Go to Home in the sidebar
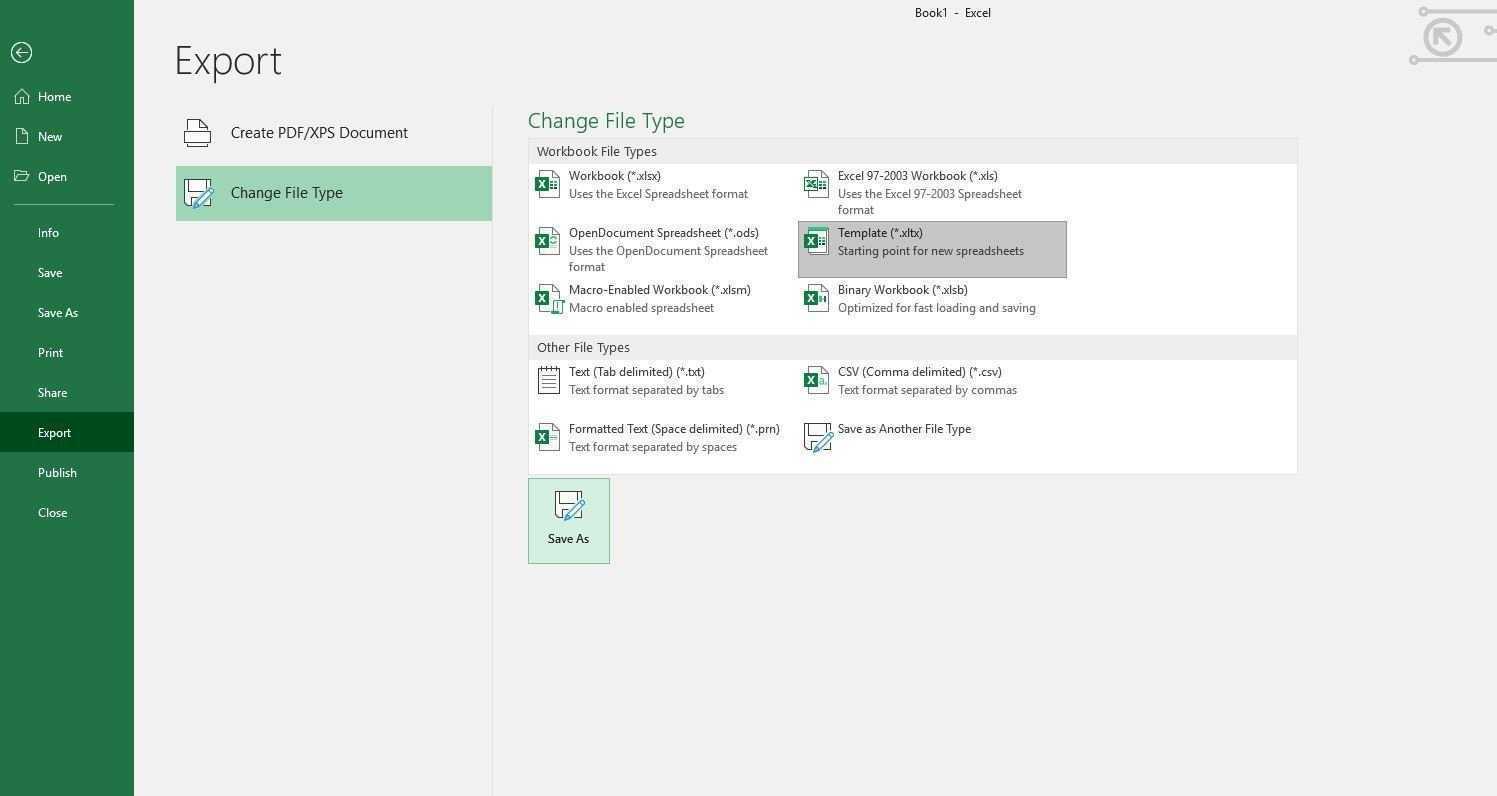 click(54, 97)
